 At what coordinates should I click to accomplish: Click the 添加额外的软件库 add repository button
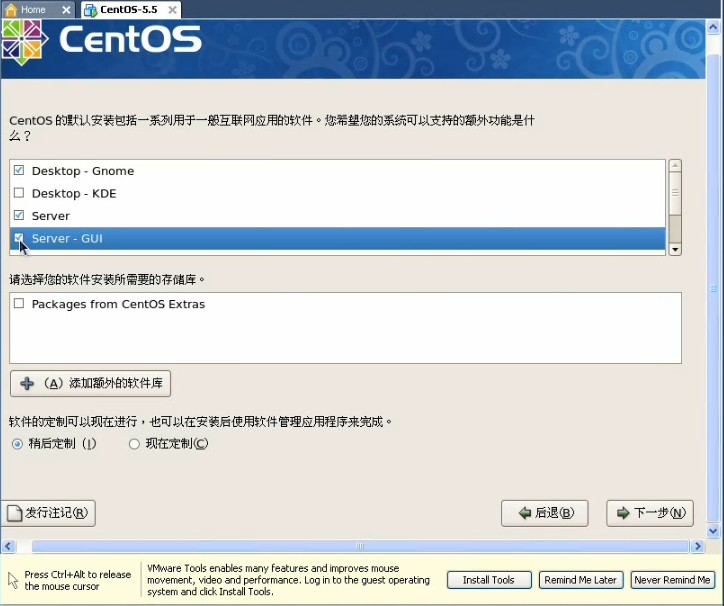(x=90, y=383)
